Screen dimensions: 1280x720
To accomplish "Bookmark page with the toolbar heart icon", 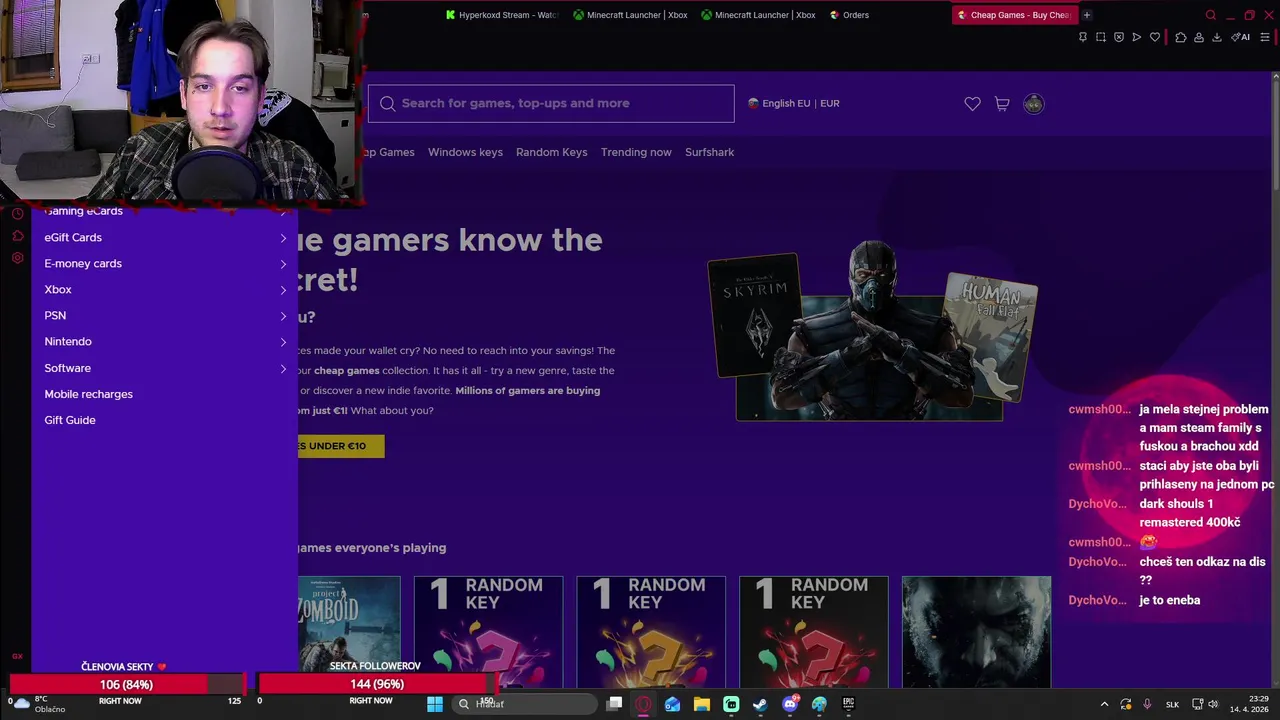I will pos(1155,37).
